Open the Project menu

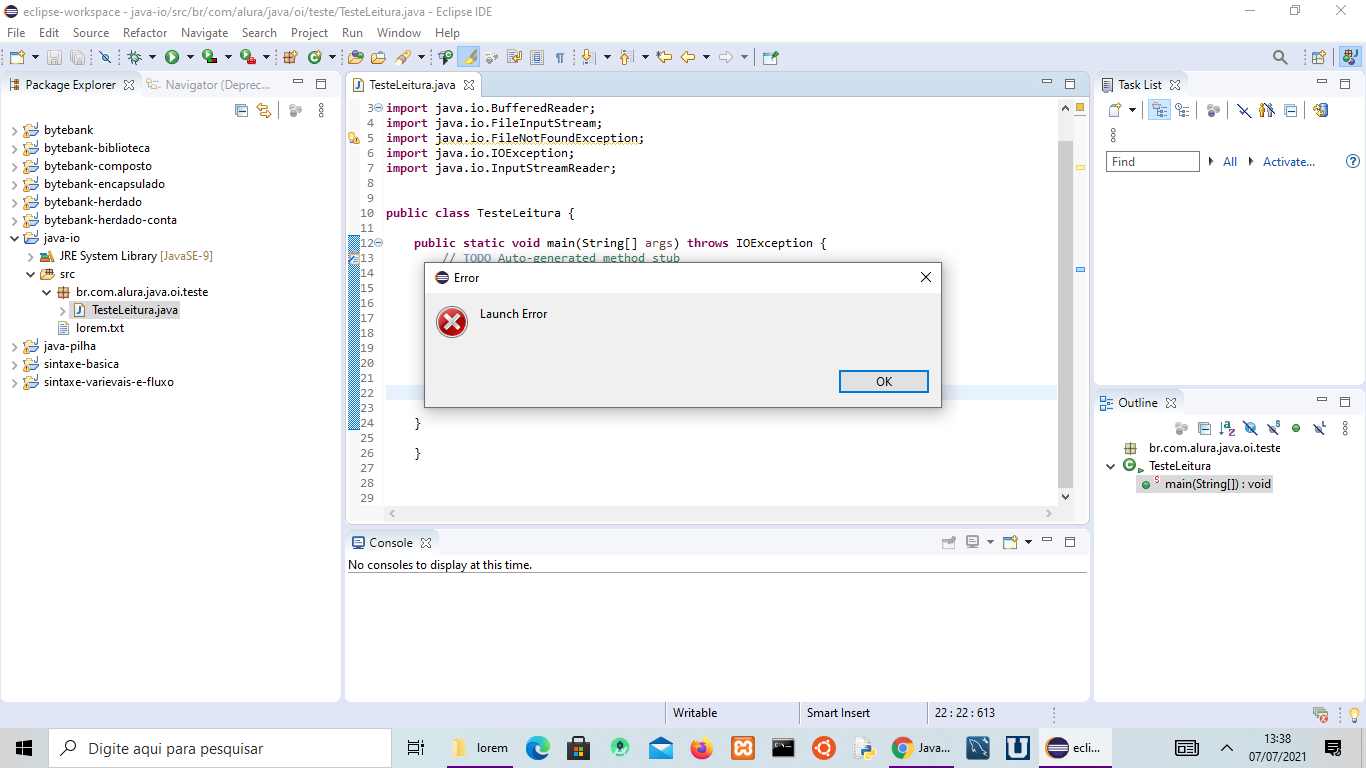point(309,33)
